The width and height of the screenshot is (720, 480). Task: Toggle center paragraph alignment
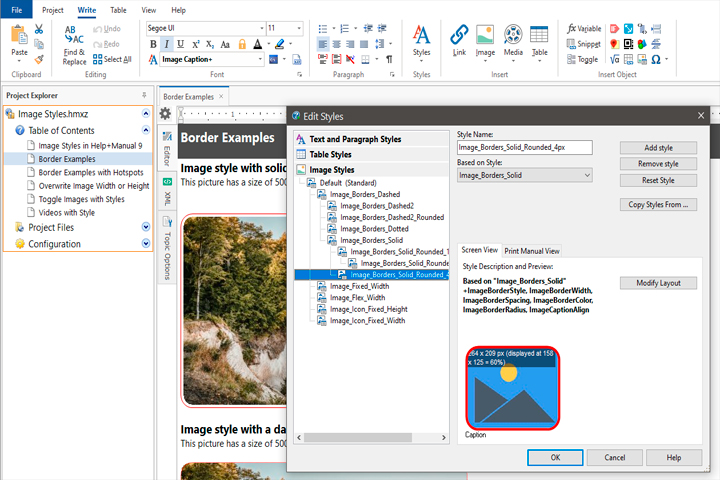coord(337,44)
